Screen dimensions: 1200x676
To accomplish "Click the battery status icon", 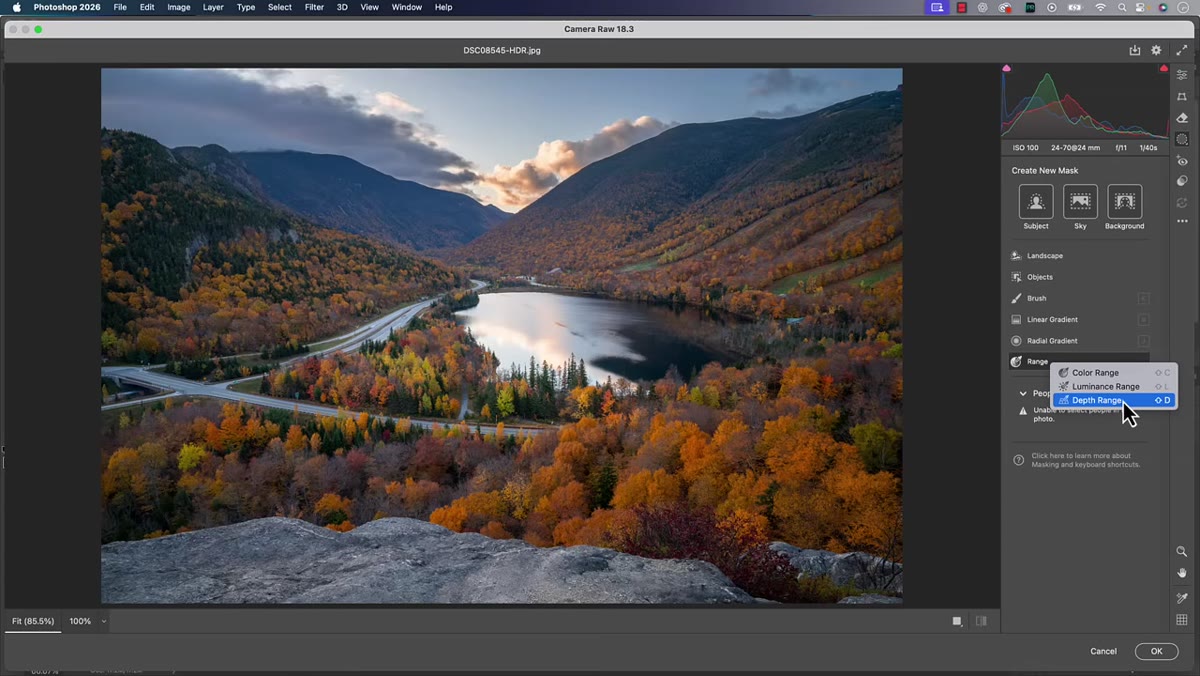I will coord(1076,7).
